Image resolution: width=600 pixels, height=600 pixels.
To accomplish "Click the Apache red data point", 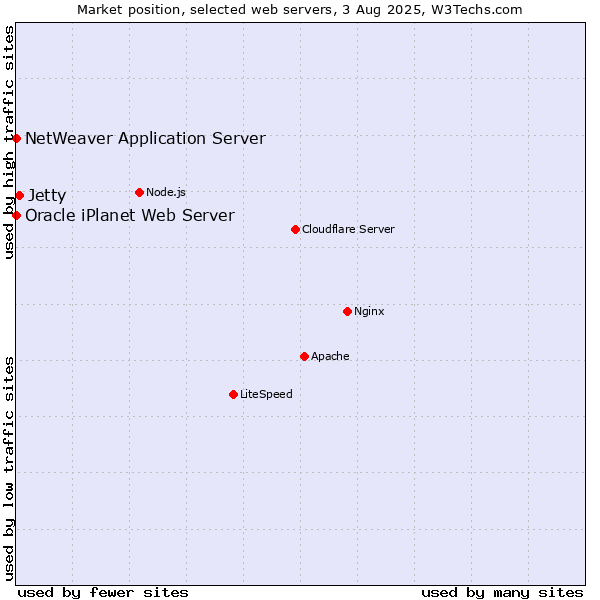I will (x=304, y=357).
